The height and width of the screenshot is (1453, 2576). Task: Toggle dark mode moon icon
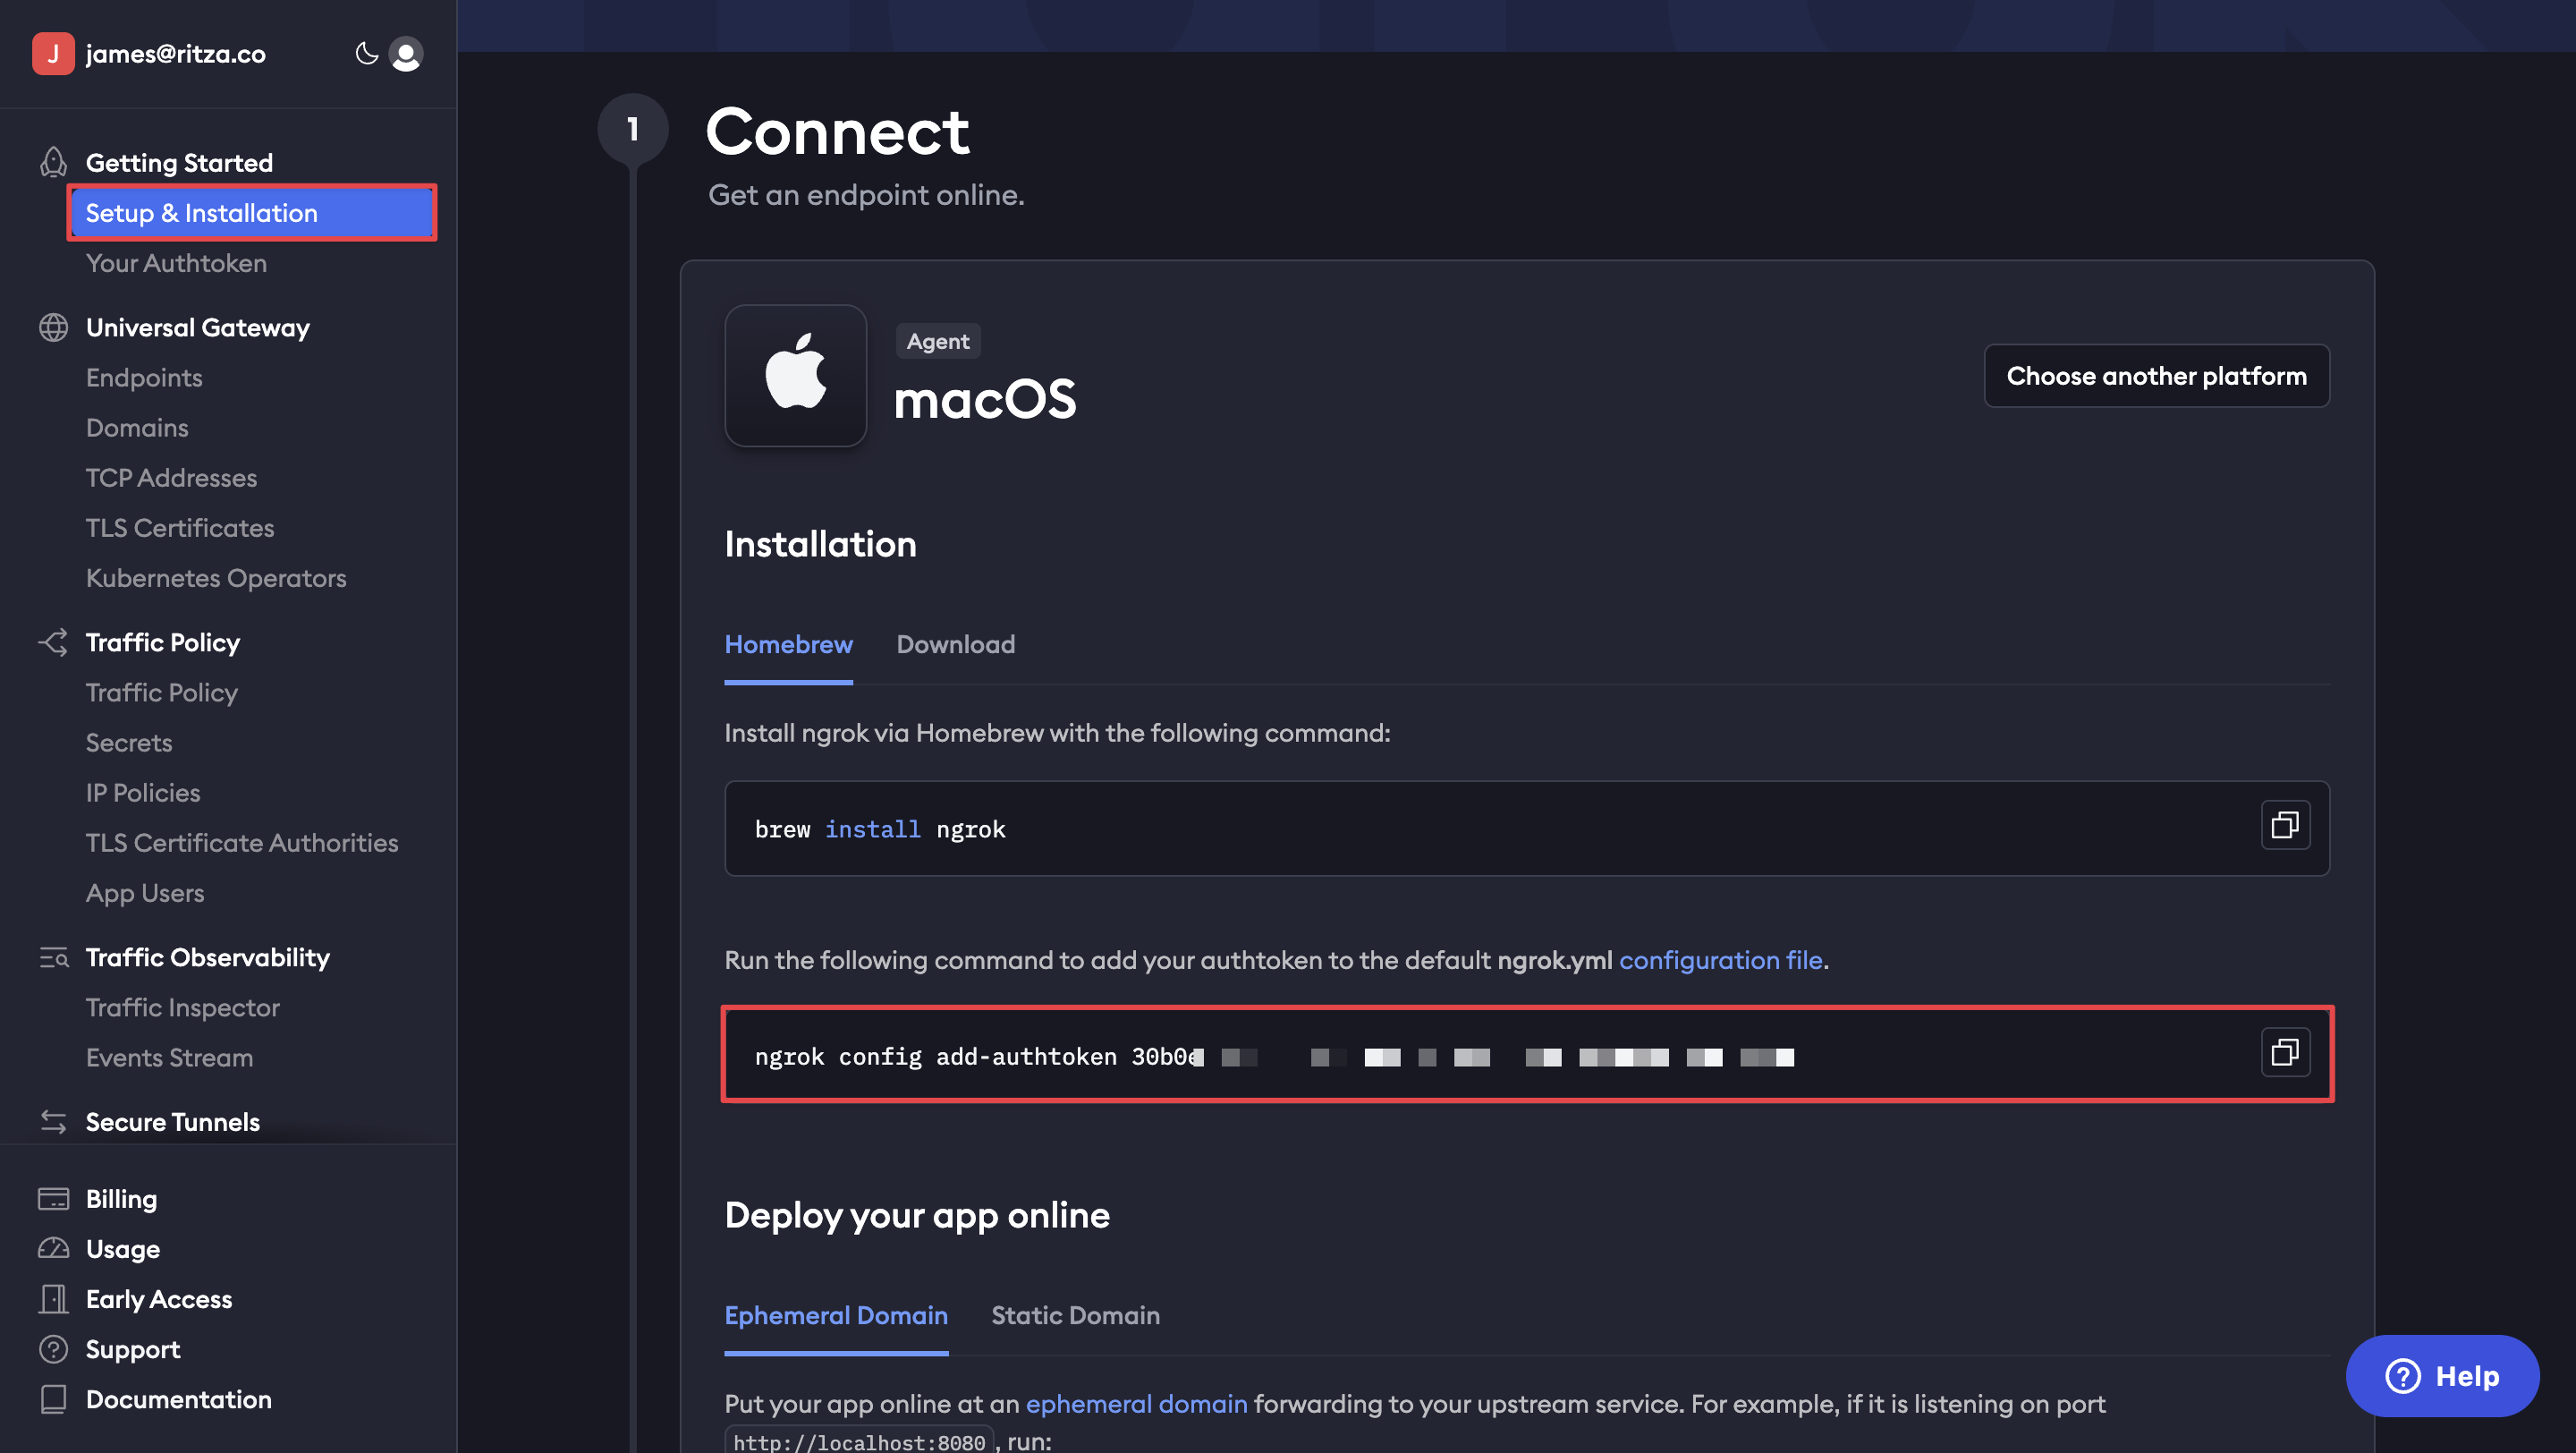tap(366, 53)
